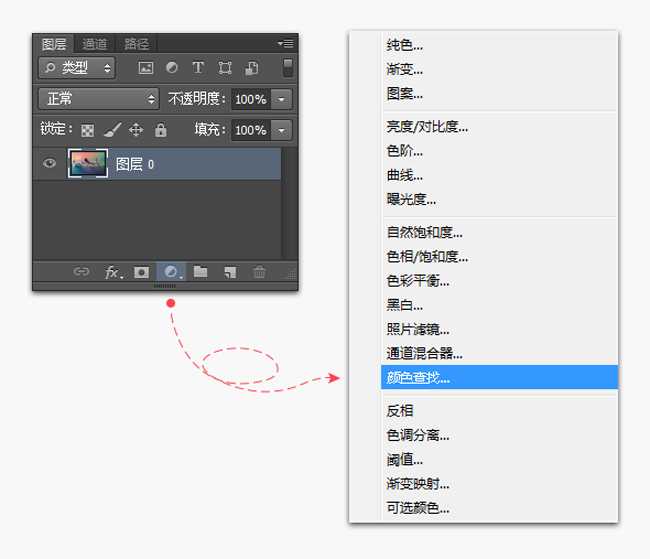Toggle the lock all padlock icon
The height and width of the screenshot is (559, 650).
click(x=160, y=130)
